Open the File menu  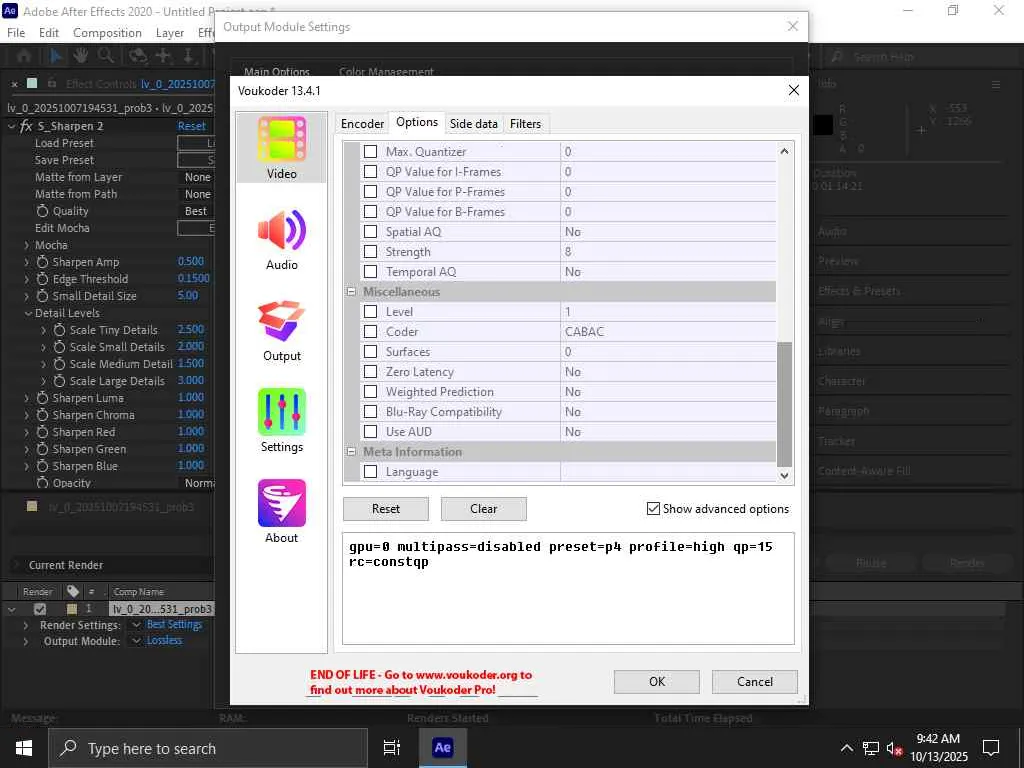coord(16,33)
